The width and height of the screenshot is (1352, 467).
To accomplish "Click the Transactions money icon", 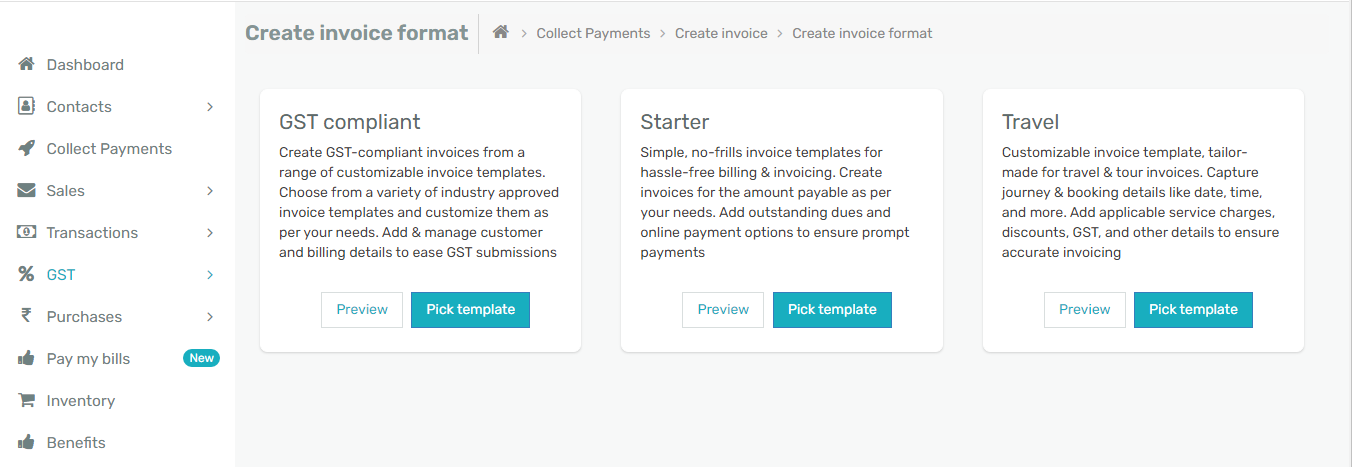I will 27,233.
